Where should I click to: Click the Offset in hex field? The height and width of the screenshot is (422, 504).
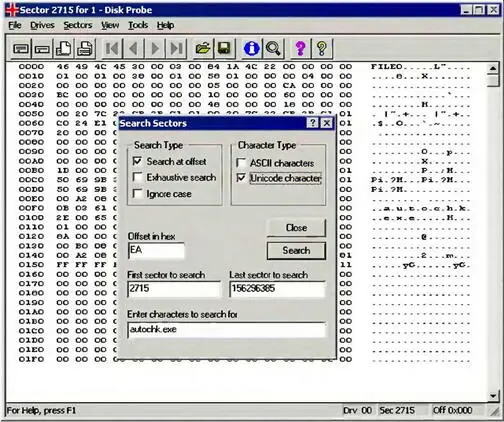[x=156, y=251]
